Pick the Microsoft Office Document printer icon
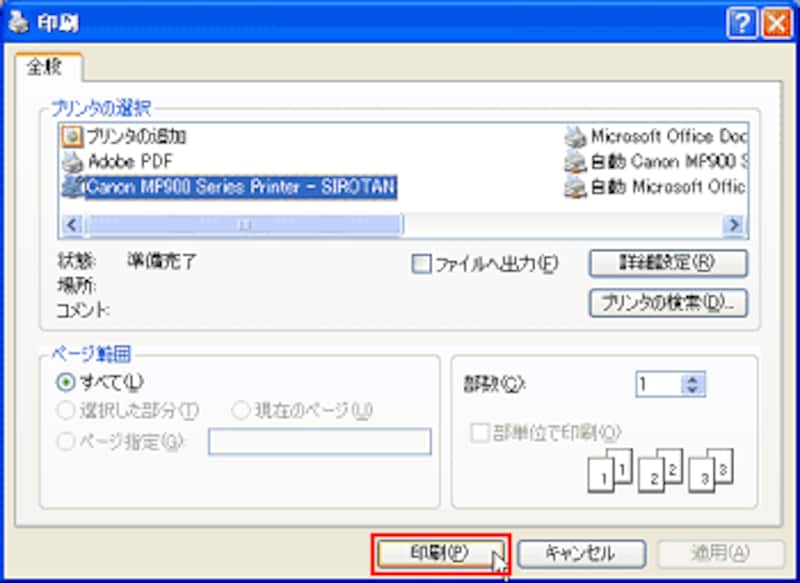The height and width of the screenshot is (583, 800). click(x=575, y=137)
